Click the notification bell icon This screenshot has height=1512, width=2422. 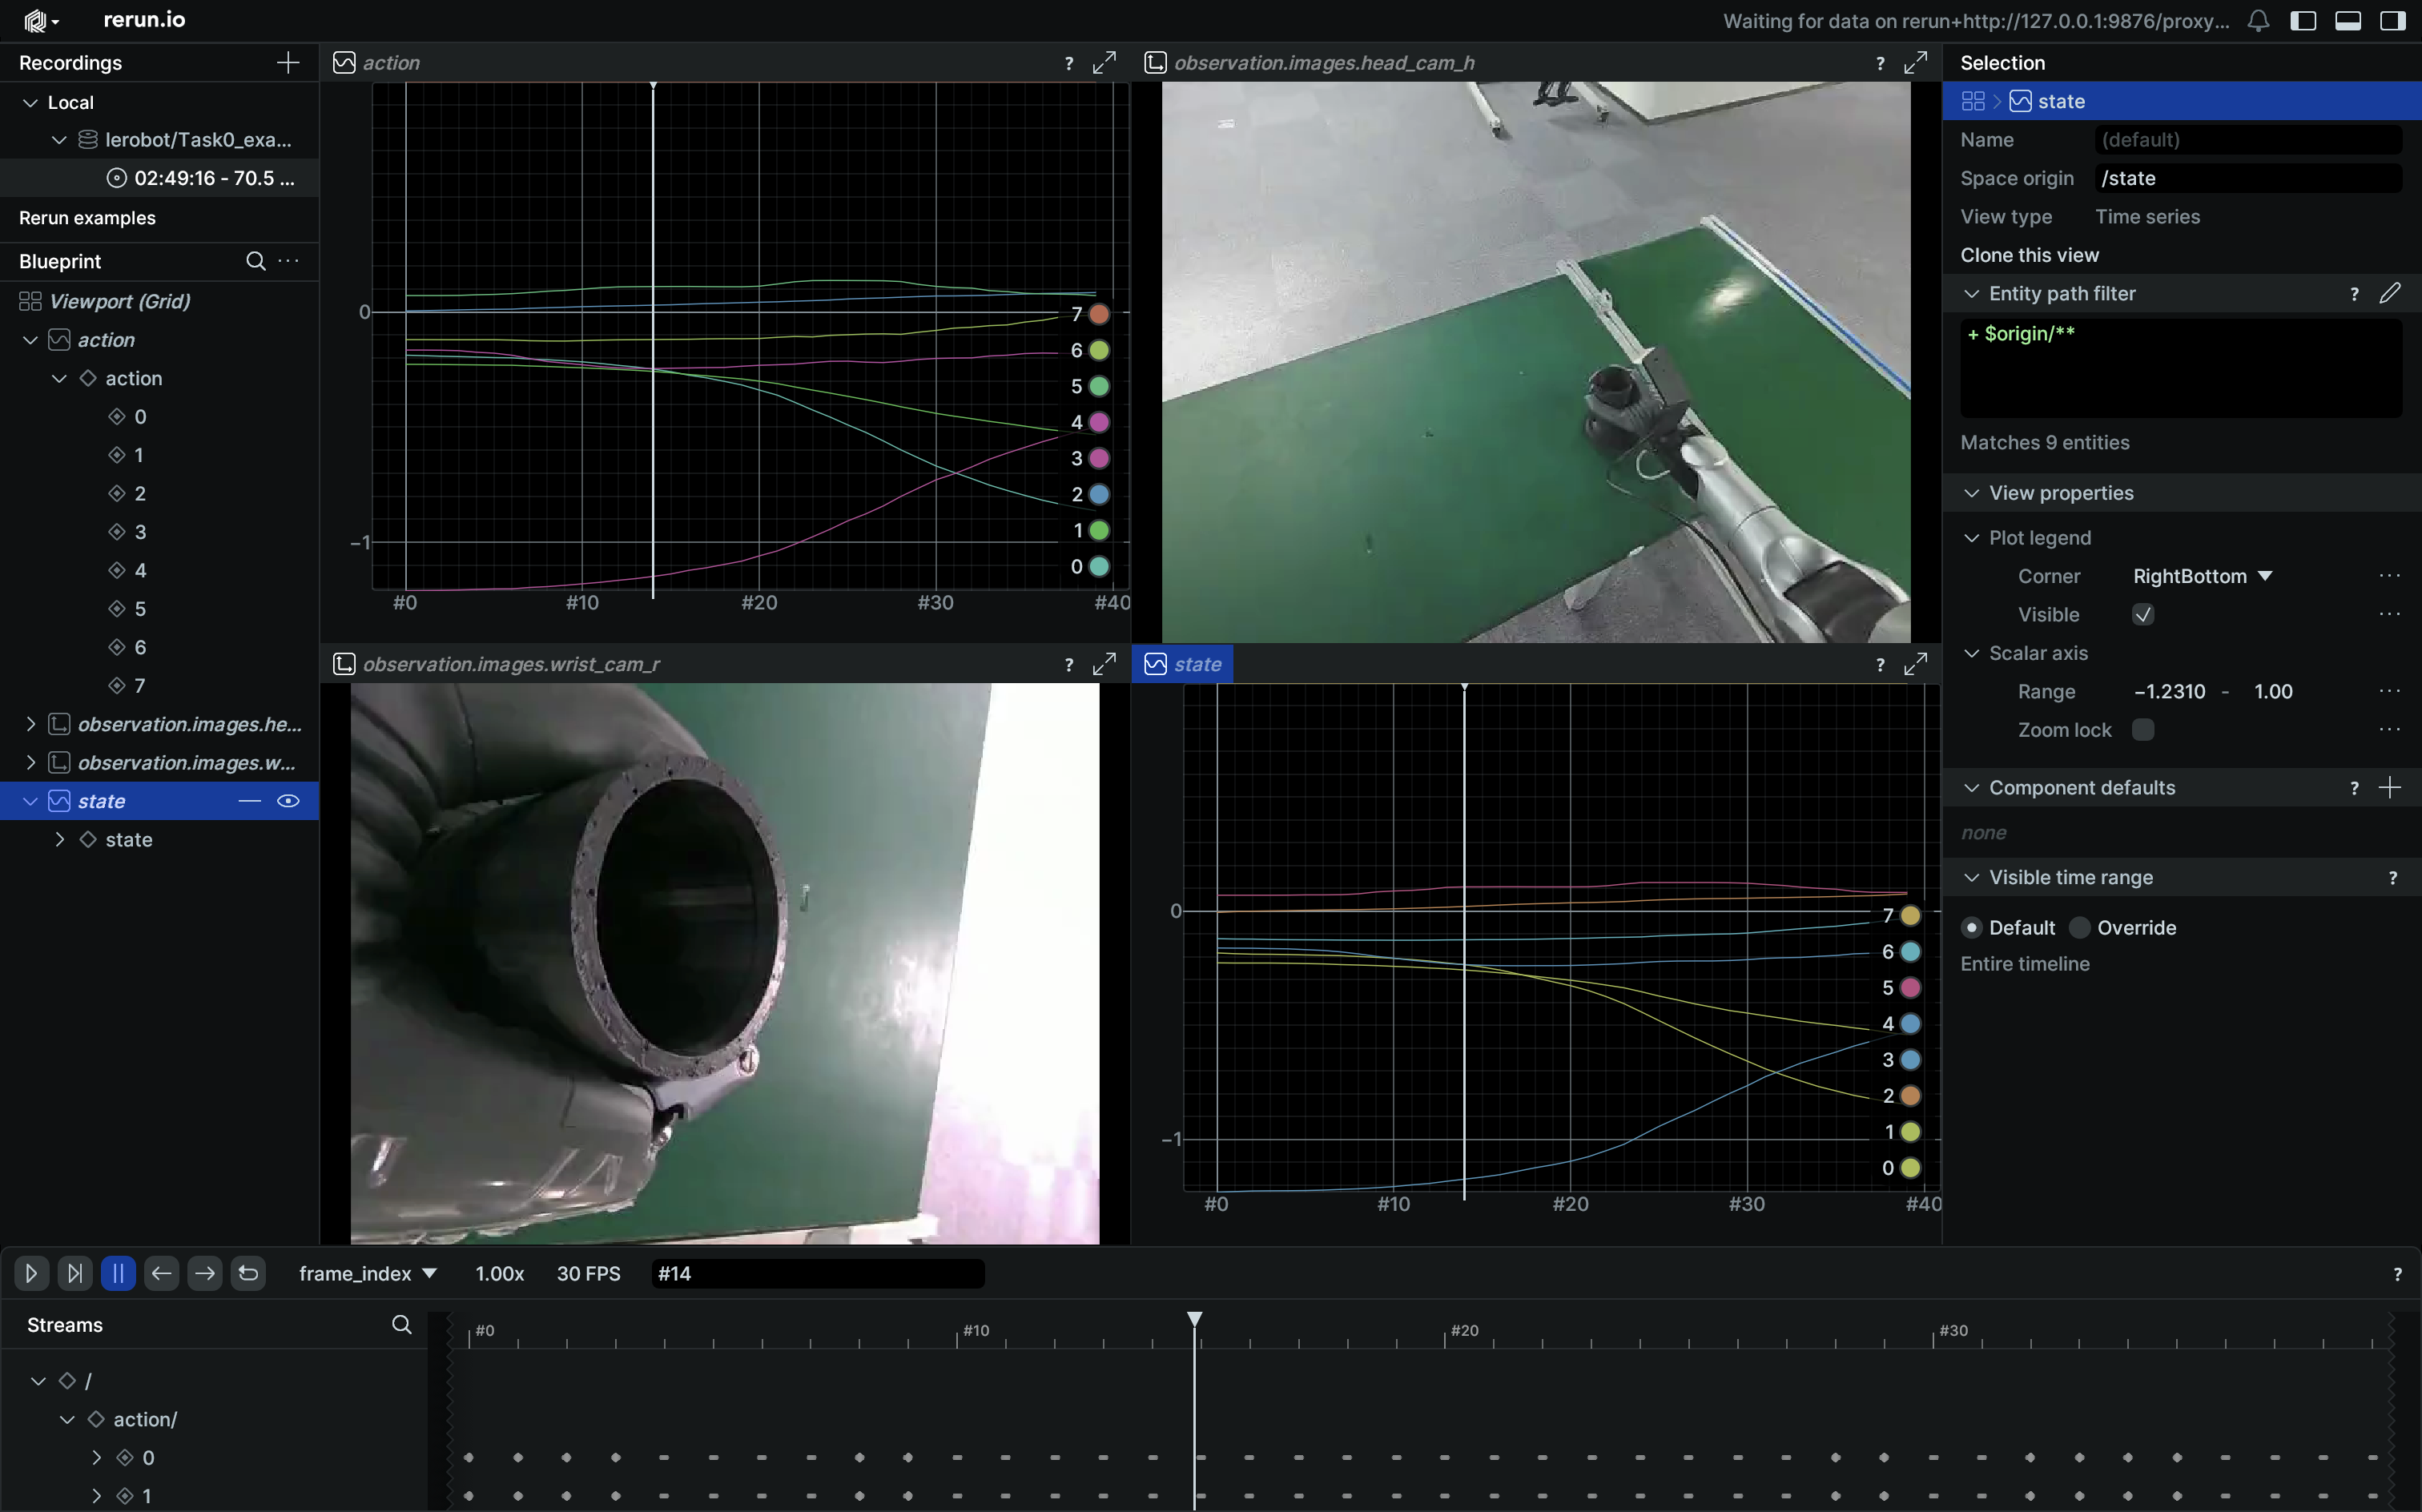click(2258, 21)
